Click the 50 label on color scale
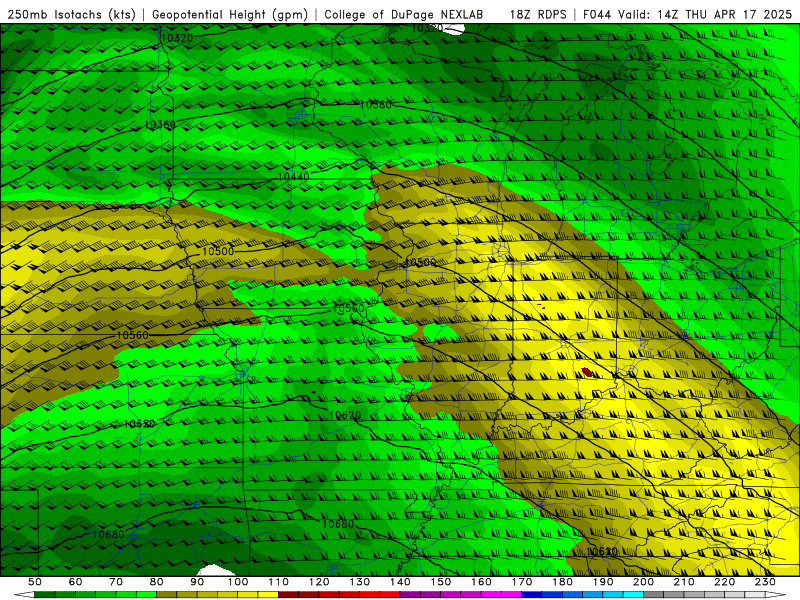The height and width of the screenshot is (600, 800). coord(35,582)
